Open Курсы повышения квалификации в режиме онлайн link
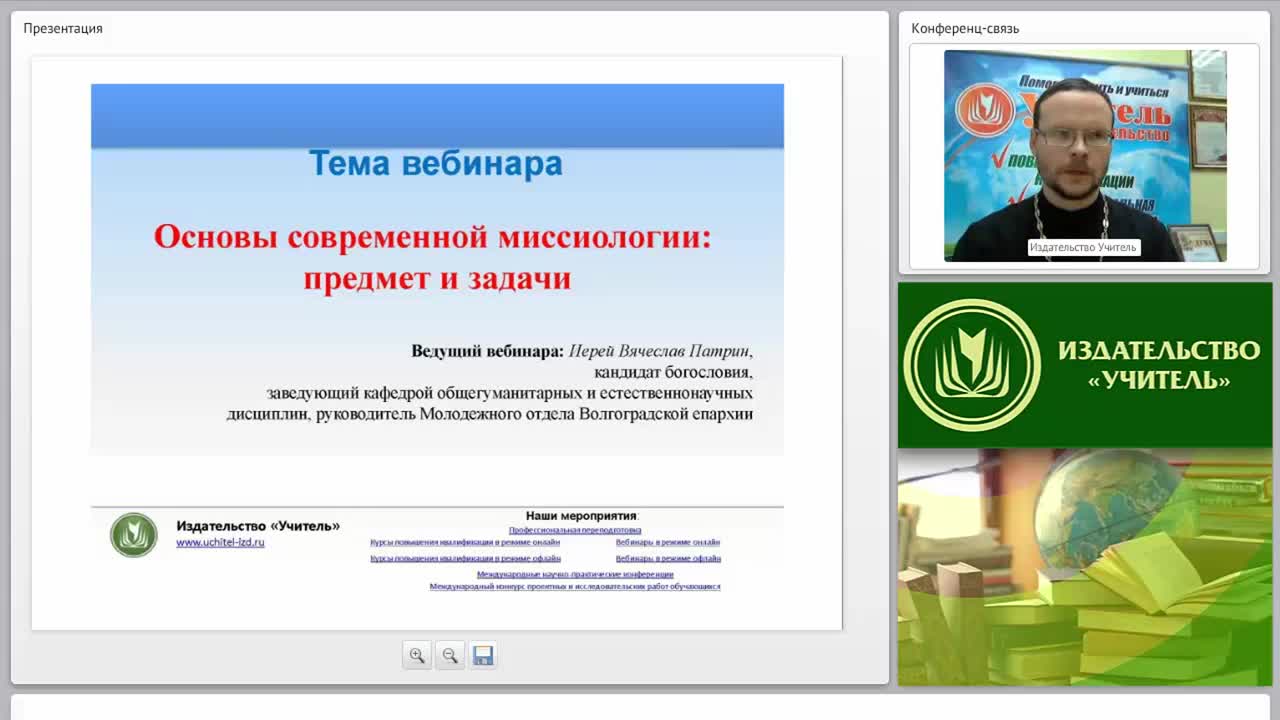1280x720 pixels. 465,542
